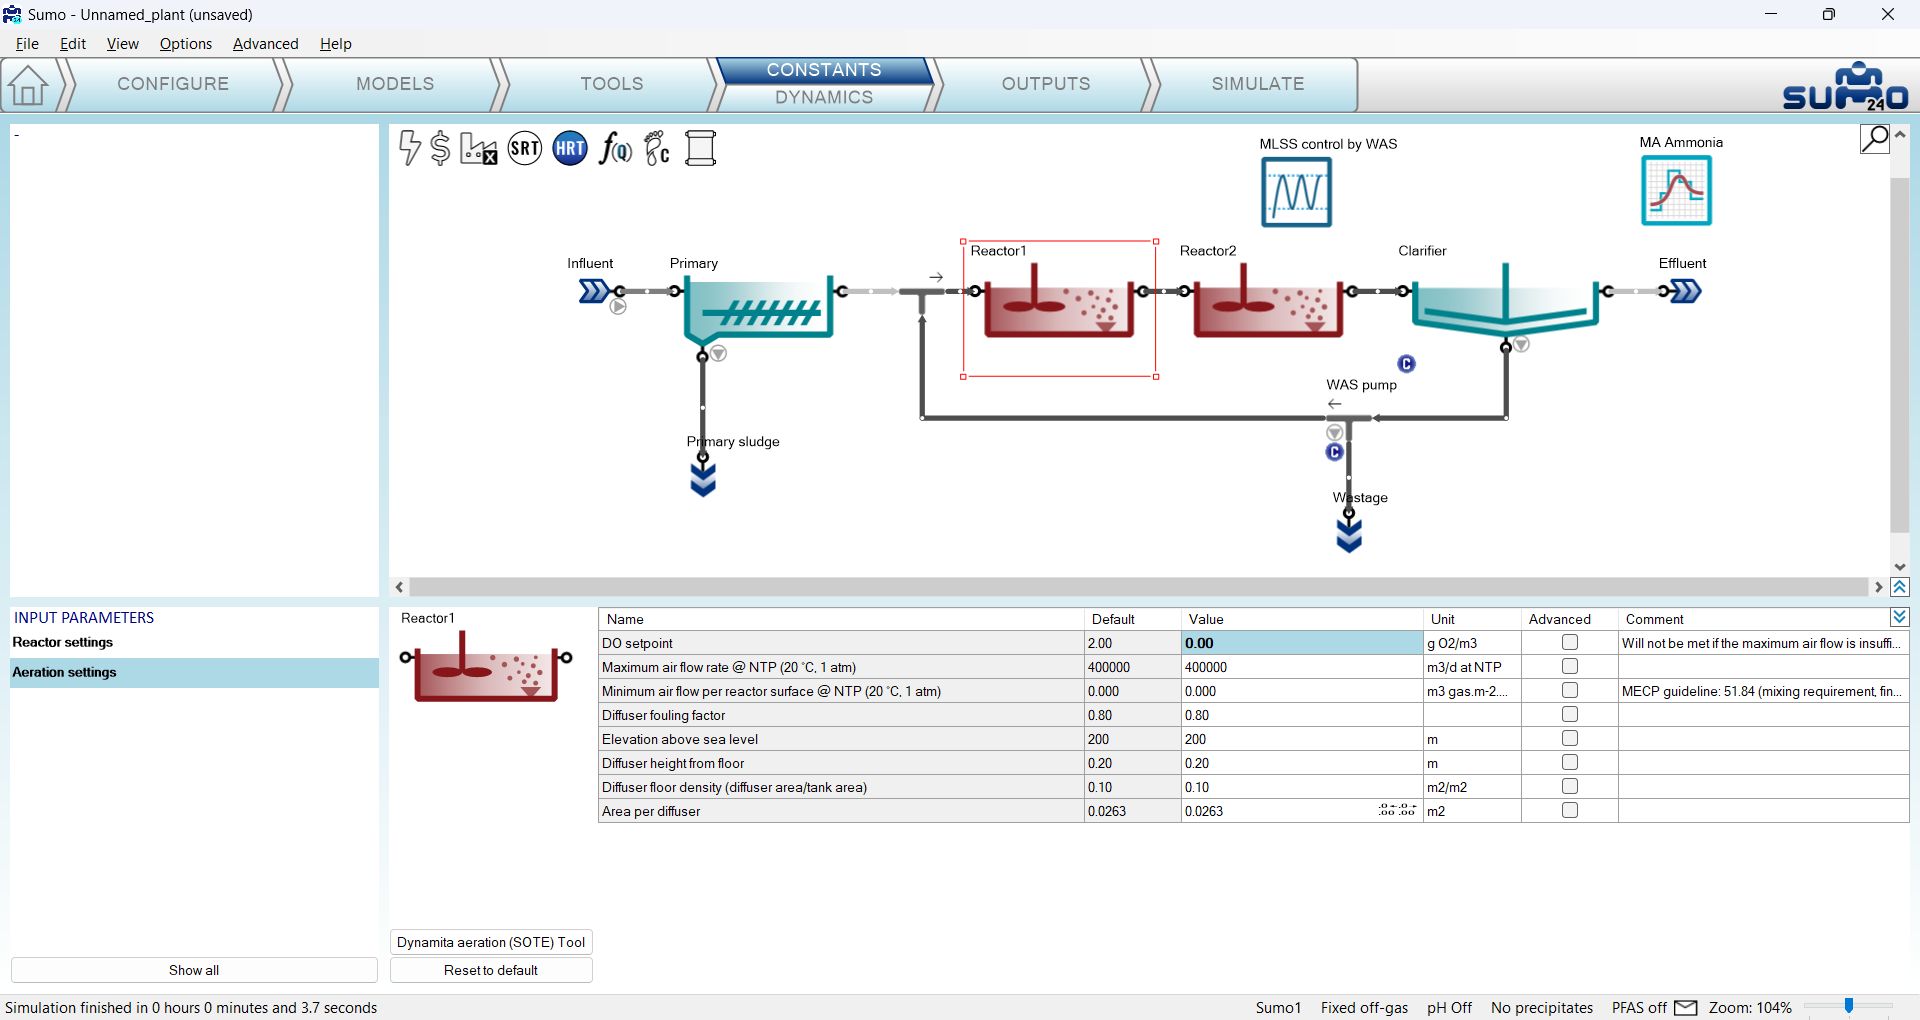Select Aeration settings in Input Parameters

194,672
